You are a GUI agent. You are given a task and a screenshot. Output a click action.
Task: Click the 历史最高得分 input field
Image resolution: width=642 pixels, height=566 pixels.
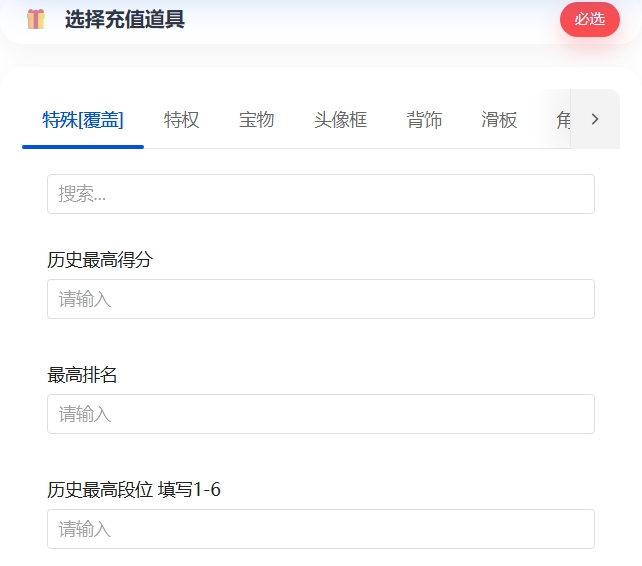[x=320, y=299]
